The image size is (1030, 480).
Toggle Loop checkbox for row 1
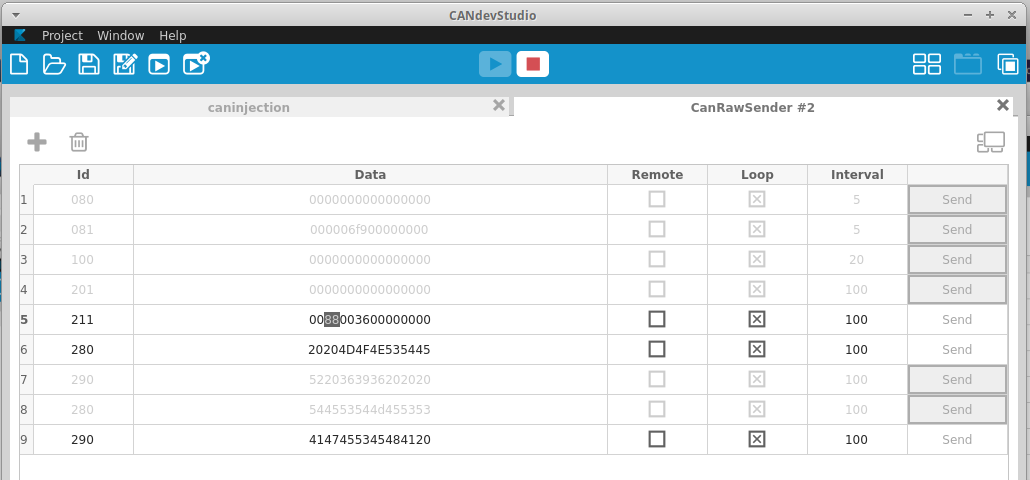pos(757,199)
